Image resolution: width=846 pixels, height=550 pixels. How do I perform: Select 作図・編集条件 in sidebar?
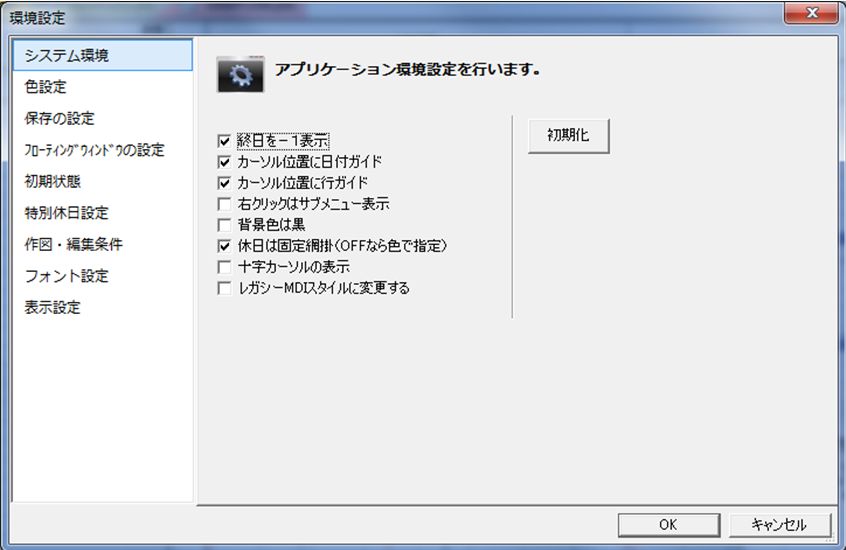[103, 245]
